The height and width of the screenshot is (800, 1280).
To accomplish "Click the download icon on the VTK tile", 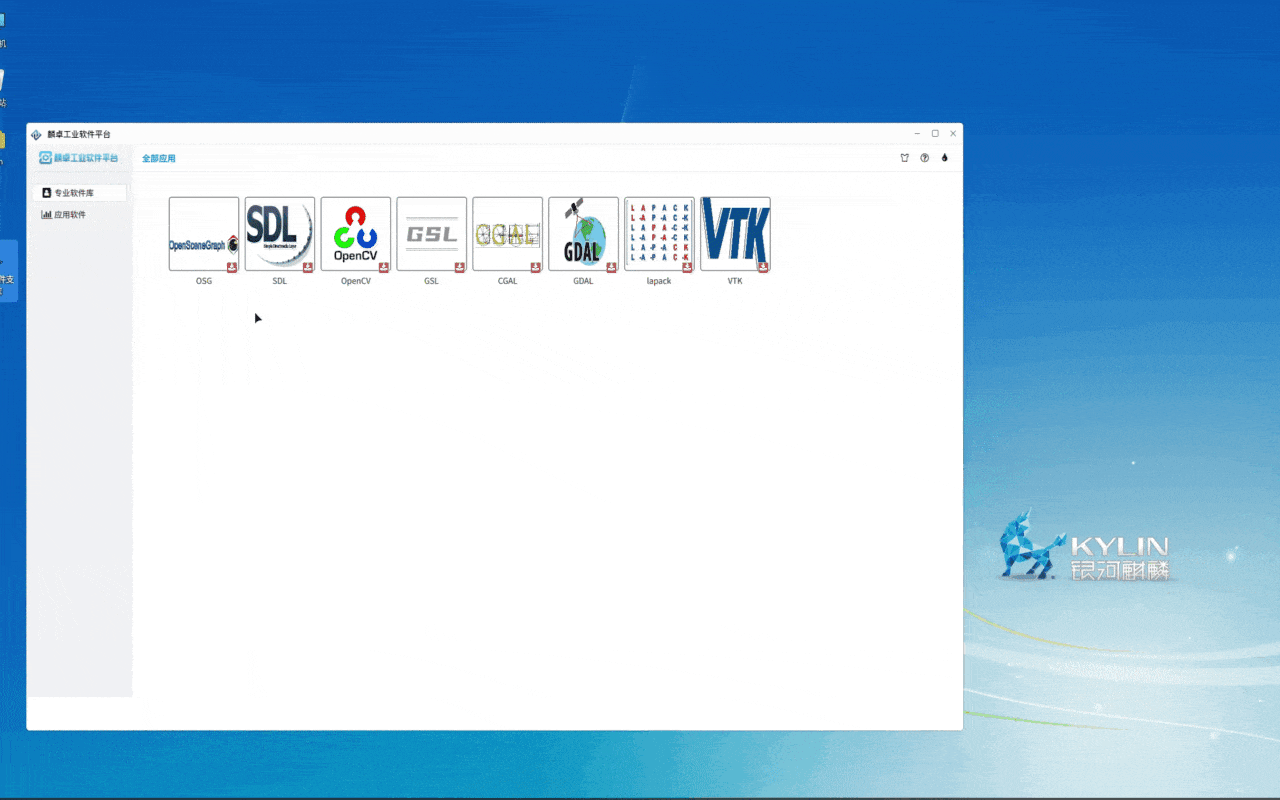I will [764, 267].
